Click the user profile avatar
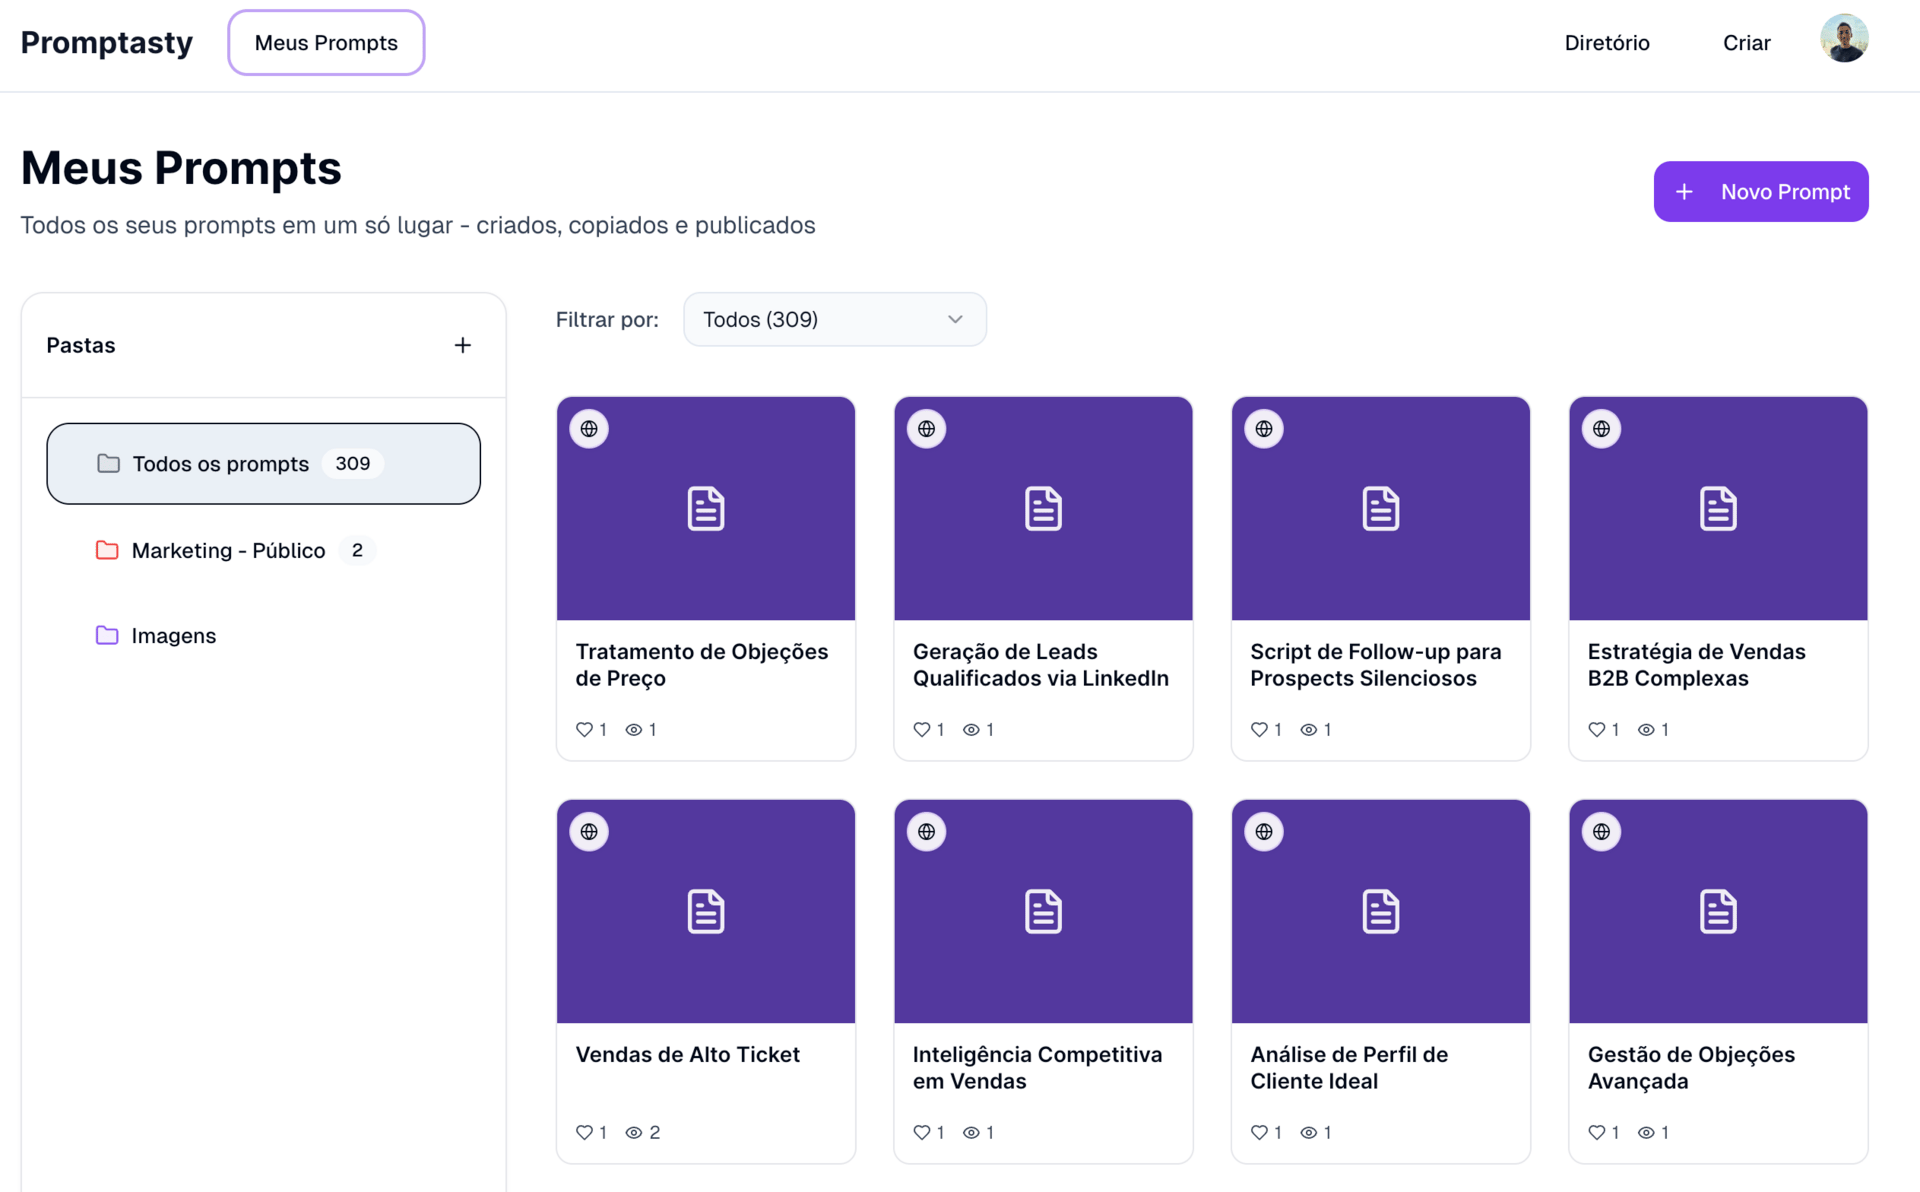The width and height of the screenshot is (1920, 1192). pos(1843,40)
